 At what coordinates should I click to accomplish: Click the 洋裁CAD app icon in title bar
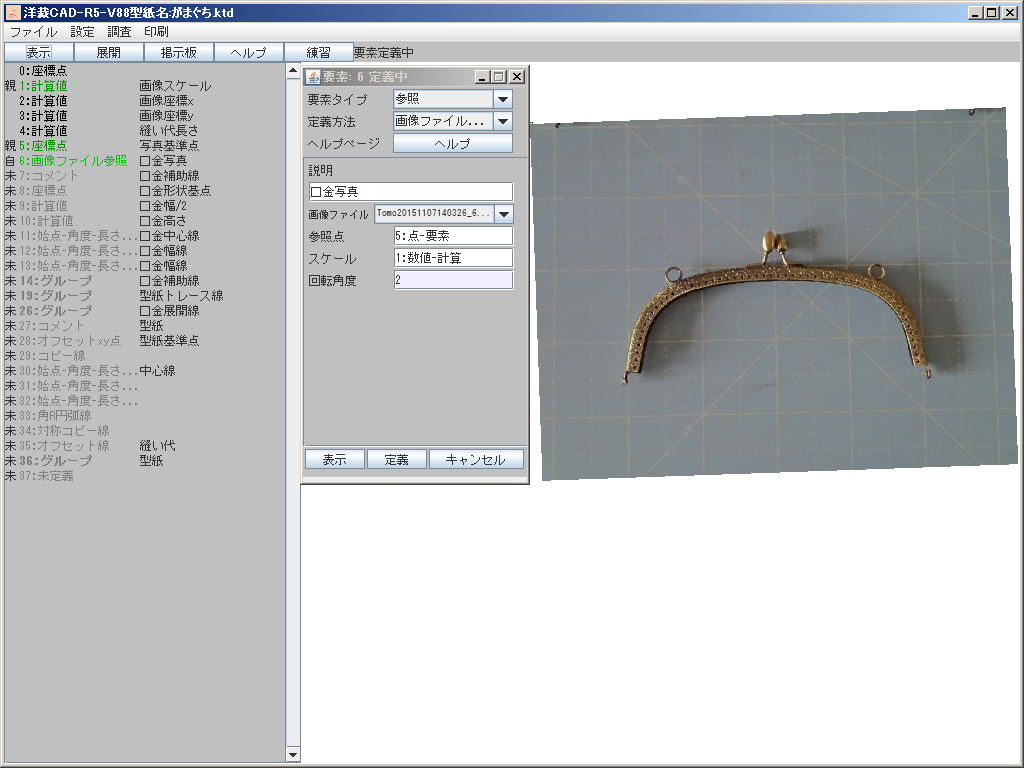click(x=12, y=12)
